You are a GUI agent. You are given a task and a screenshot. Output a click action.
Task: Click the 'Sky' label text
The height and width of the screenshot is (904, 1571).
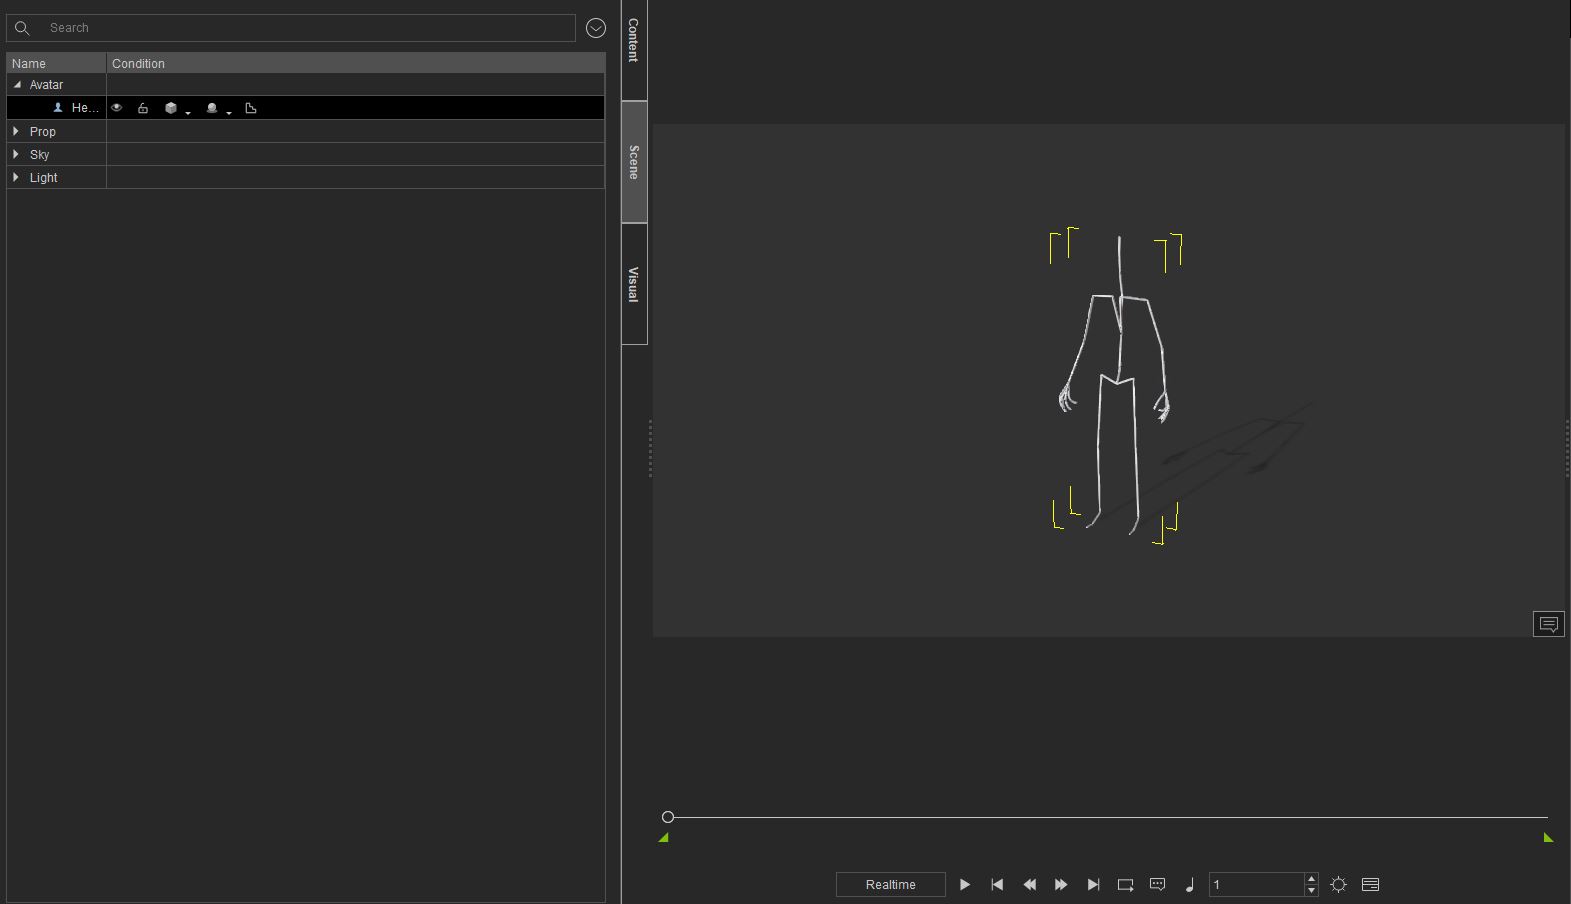(39, 155)
